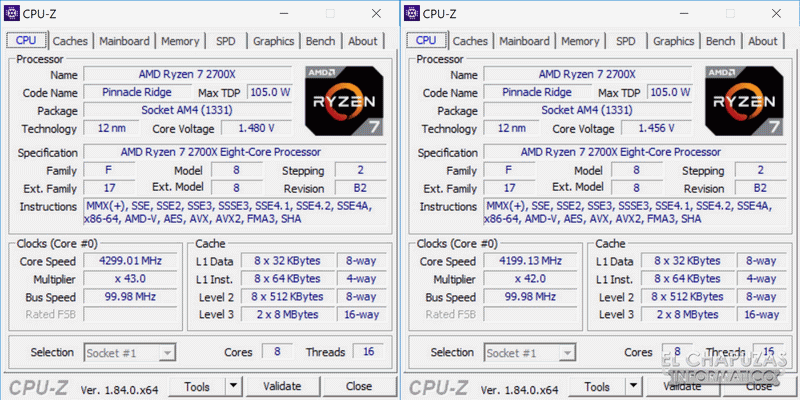Image resolution: width=800 pixels, height=400 pixels.
Task: Click the Ryzen 7 logo in left window
Action: 344,101
